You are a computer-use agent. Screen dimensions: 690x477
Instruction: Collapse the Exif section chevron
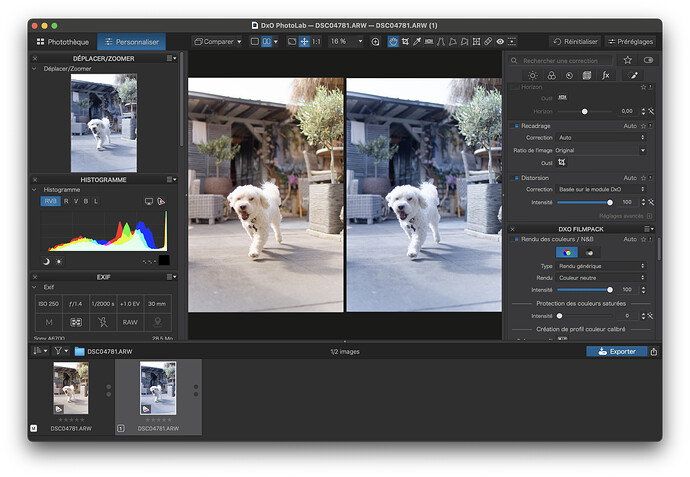point(34,287)
